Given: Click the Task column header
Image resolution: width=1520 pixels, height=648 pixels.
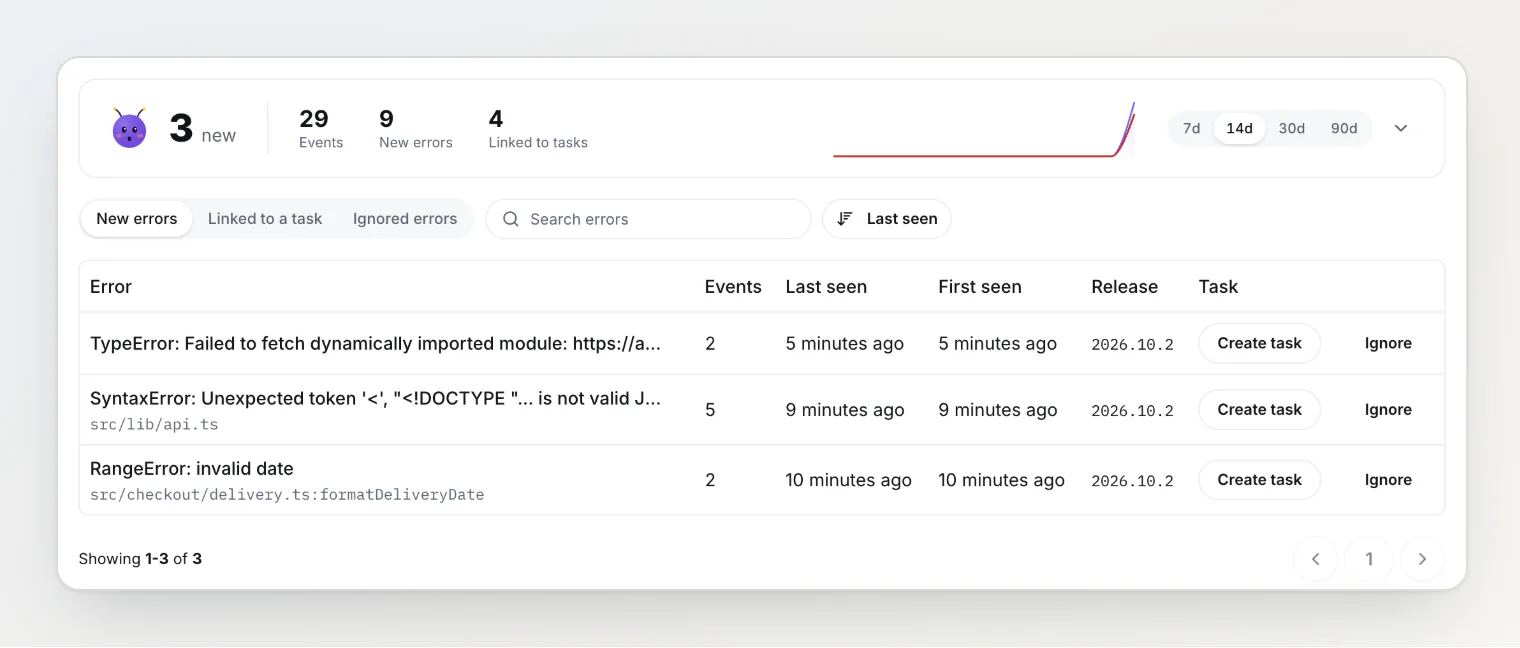Looking at the screenshot, I should (x=1218, y=287).
